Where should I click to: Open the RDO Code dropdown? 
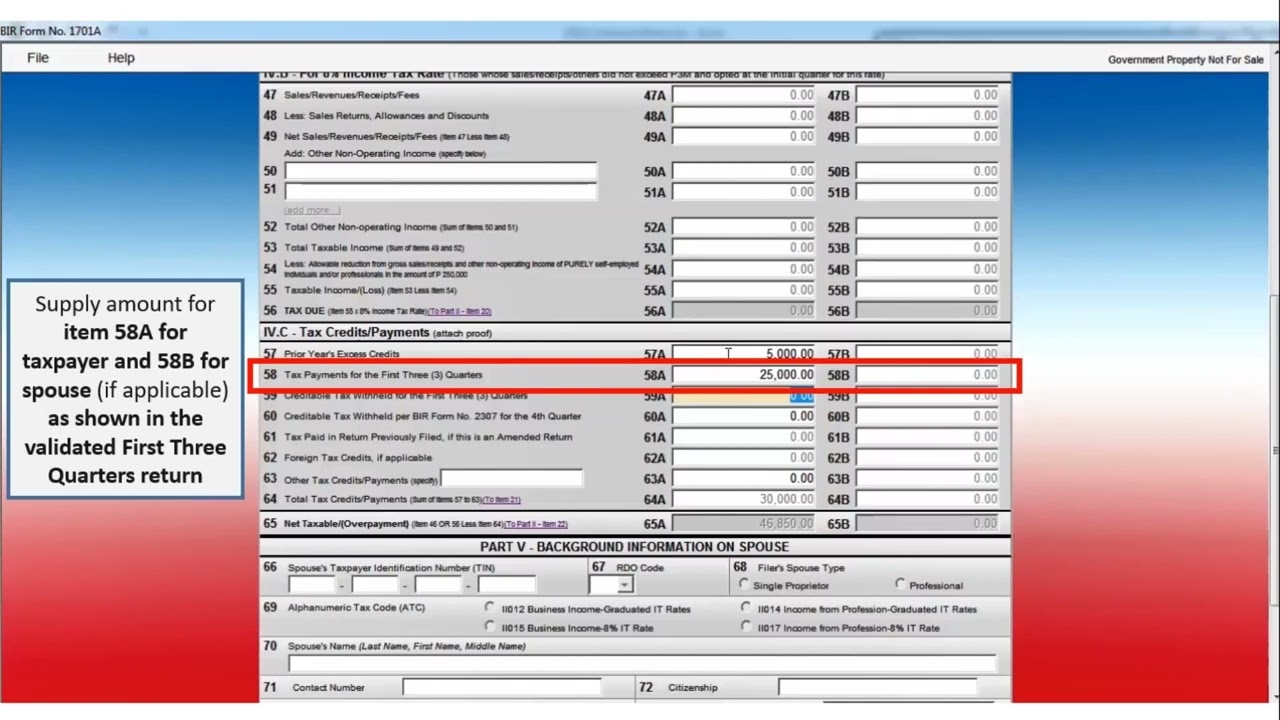[x=625, y=585]
